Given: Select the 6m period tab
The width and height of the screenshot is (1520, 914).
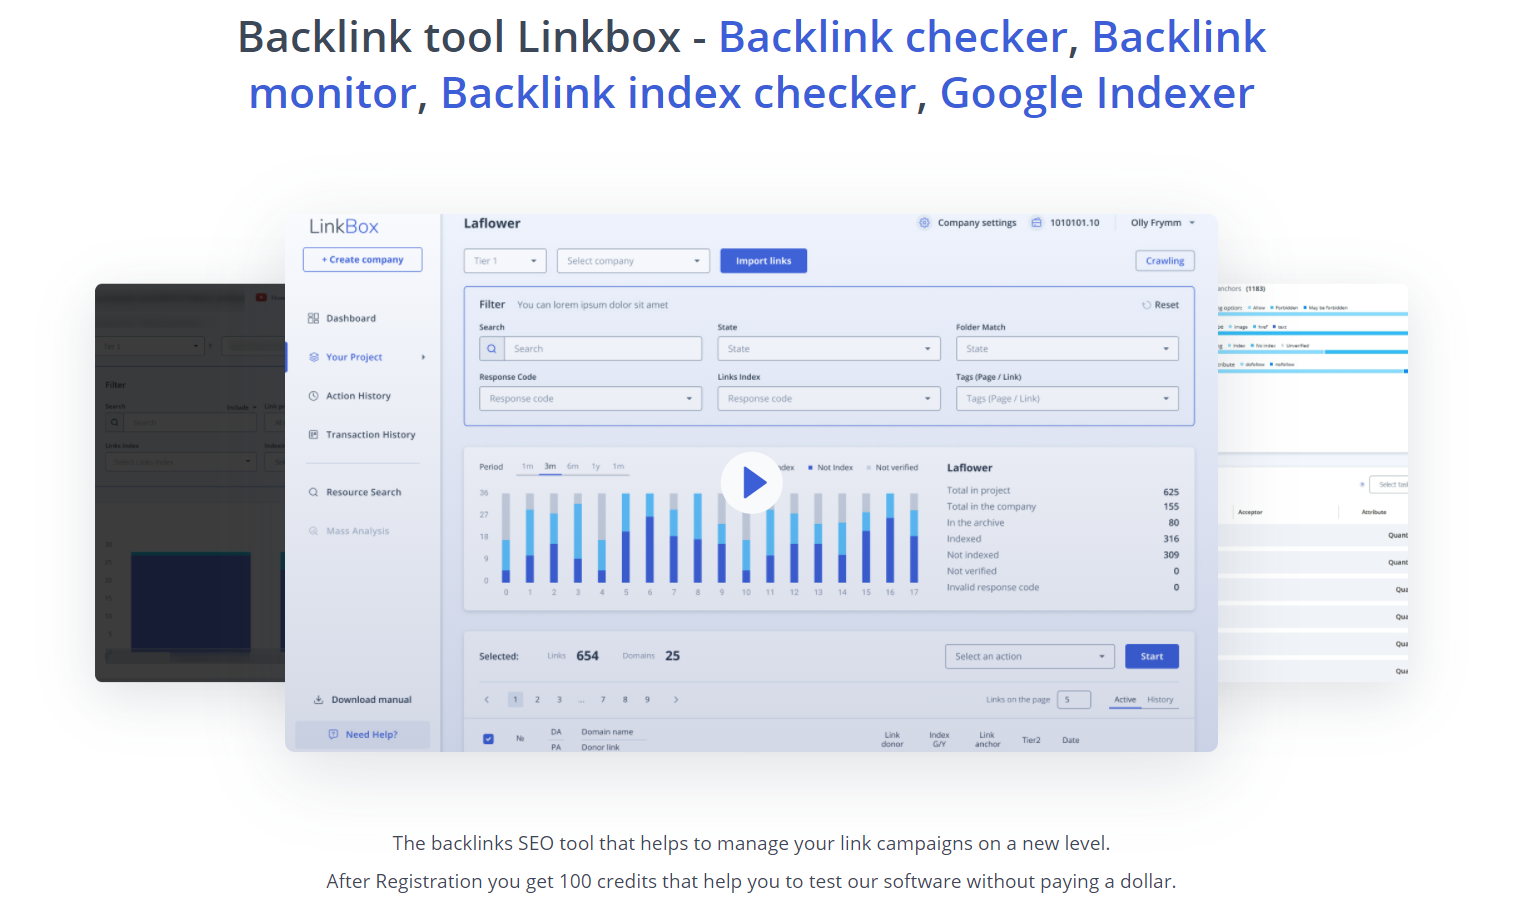Looking at the screenshot, I should (x=573, y=466).
